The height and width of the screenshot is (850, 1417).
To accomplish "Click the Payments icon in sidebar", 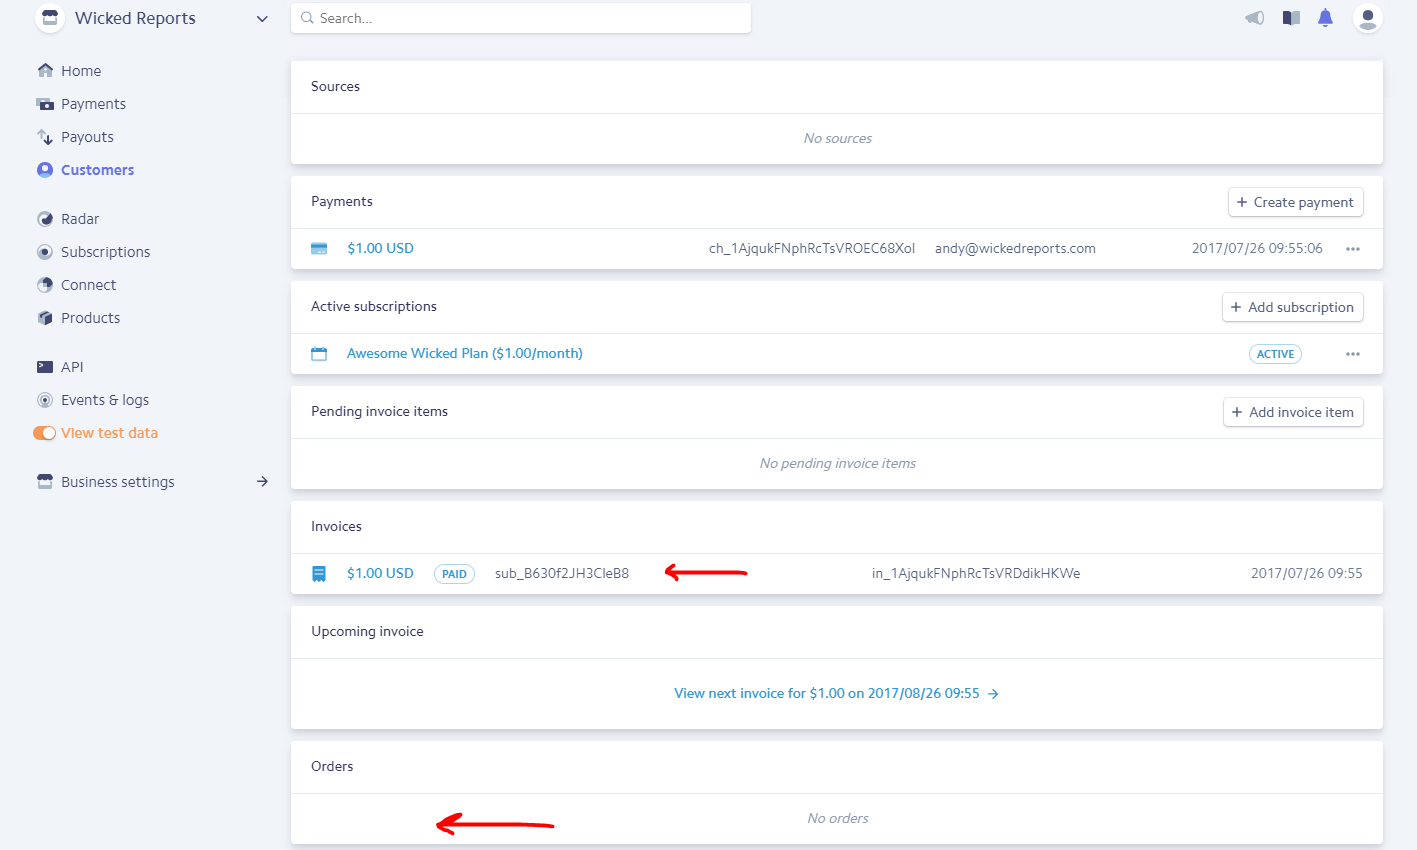I will tap(45, 104).
